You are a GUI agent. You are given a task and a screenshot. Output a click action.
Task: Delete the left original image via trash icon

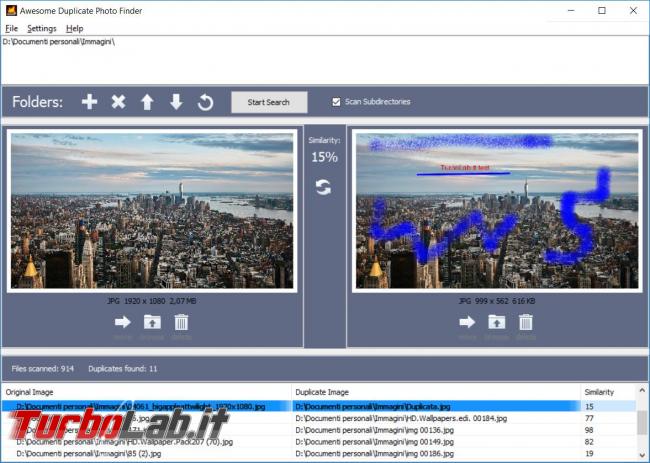(181, 322)
